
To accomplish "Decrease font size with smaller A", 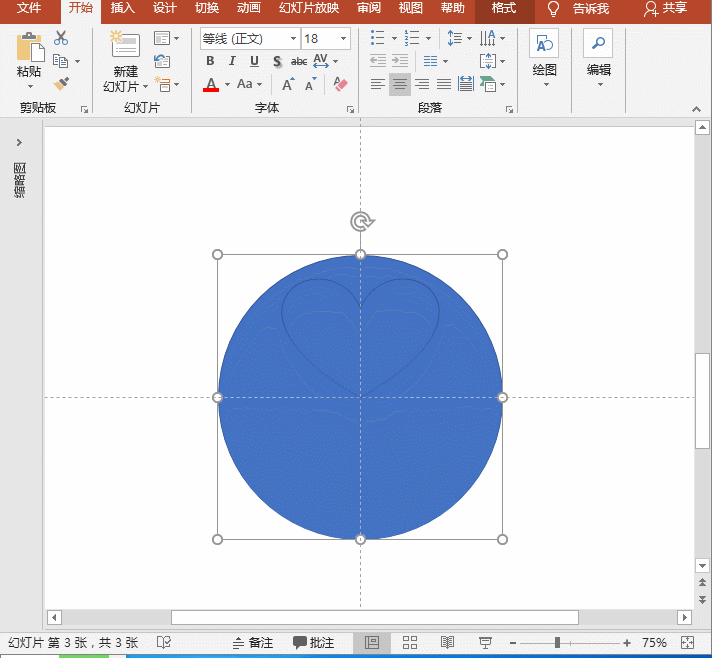I will (x=311, y=84).
